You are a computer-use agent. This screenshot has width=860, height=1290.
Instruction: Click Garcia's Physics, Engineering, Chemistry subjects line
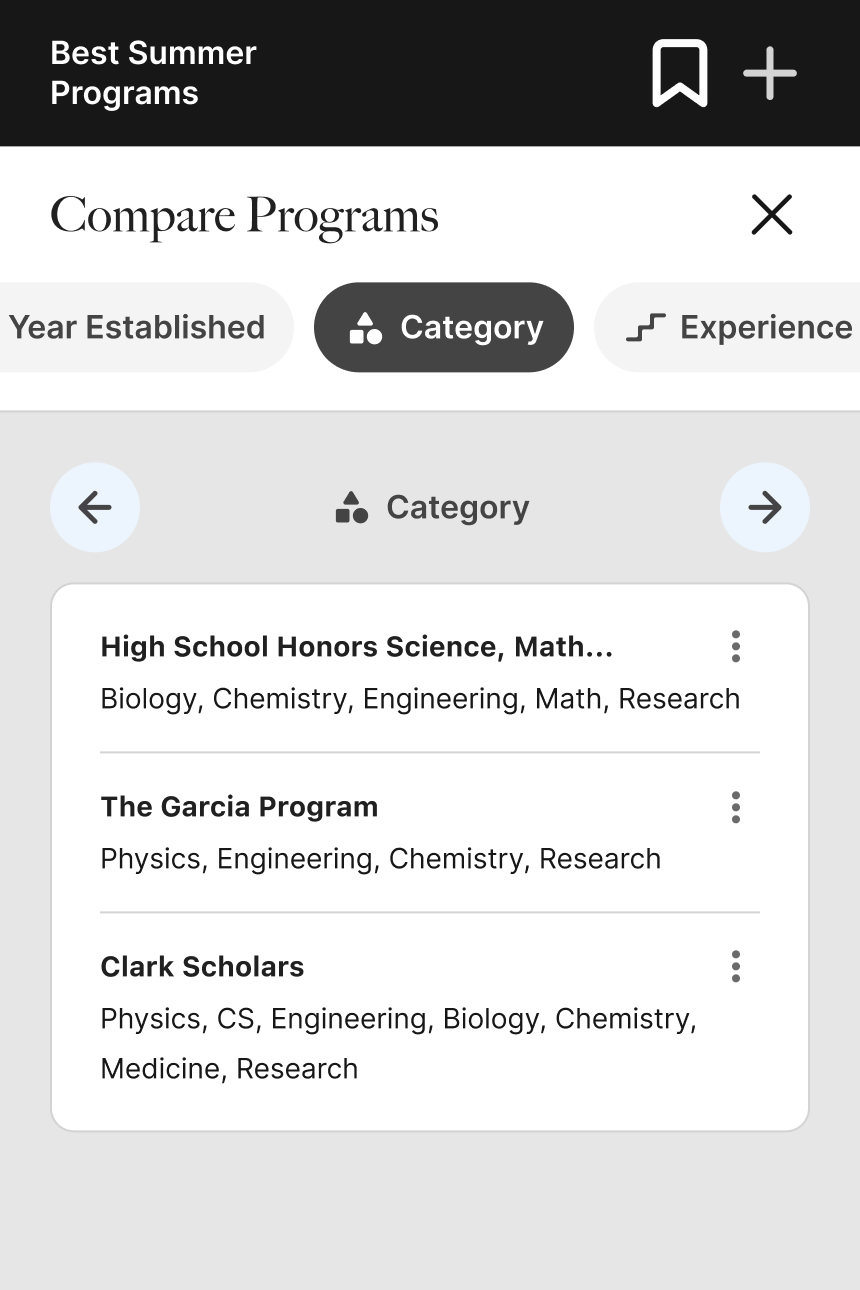[x=380, y=859]
